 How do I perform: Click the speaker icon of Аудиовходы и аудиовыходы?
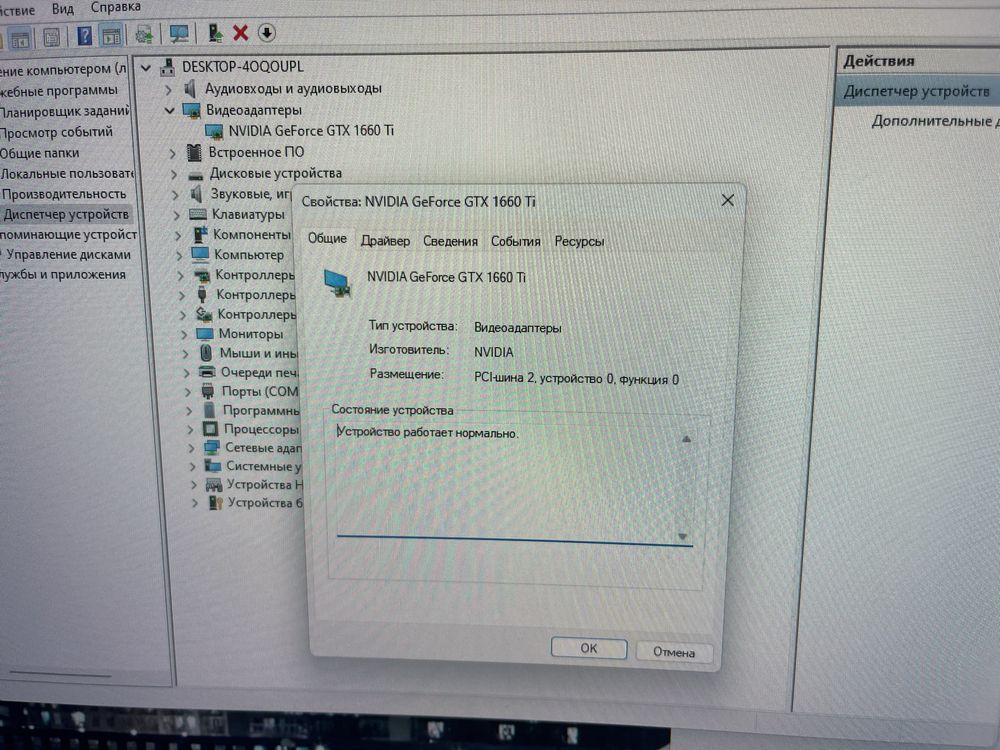click(190, 89)
